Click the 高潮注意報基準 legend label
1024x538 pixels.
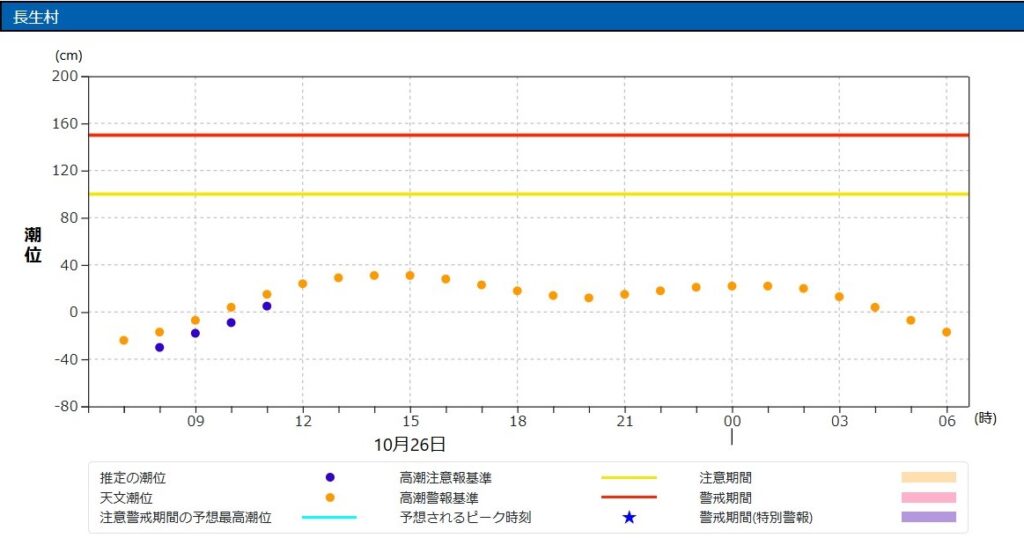(x=445, y=478)
